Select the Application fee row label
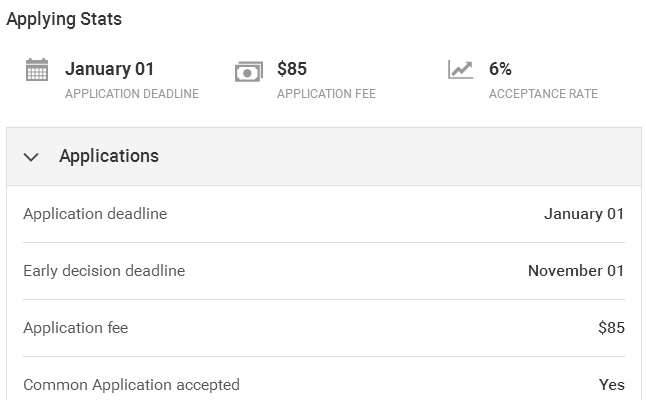 point(76,328)
